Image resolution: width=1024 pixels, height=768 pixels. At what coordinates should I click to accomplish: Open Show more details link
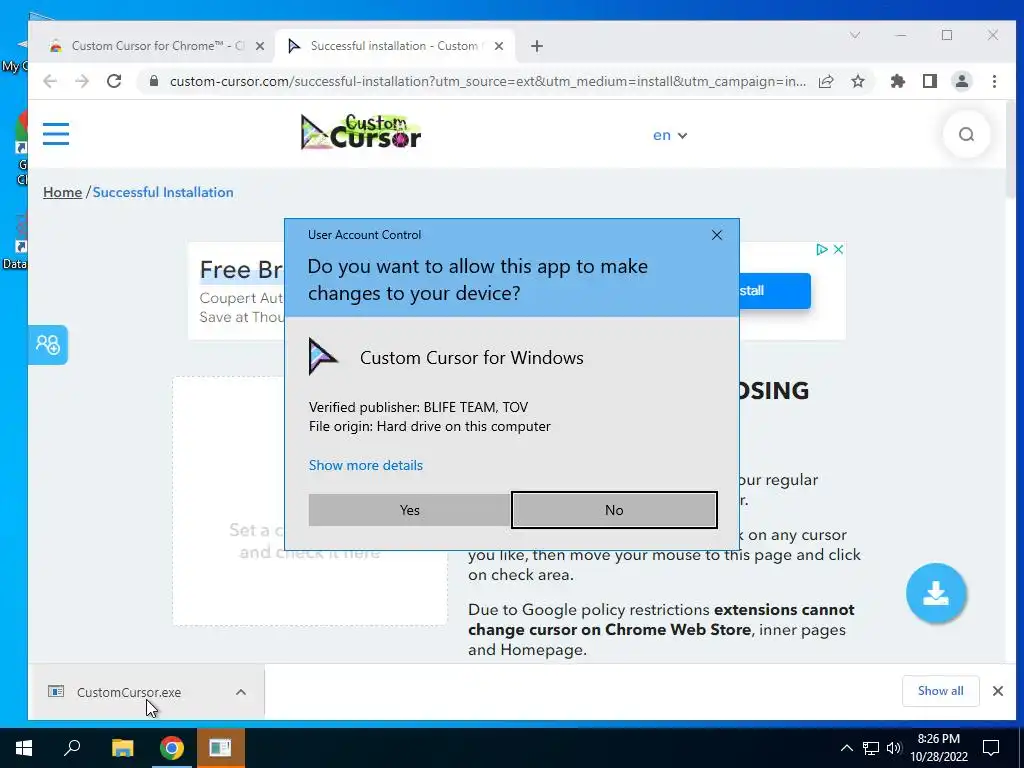(366, 465)
